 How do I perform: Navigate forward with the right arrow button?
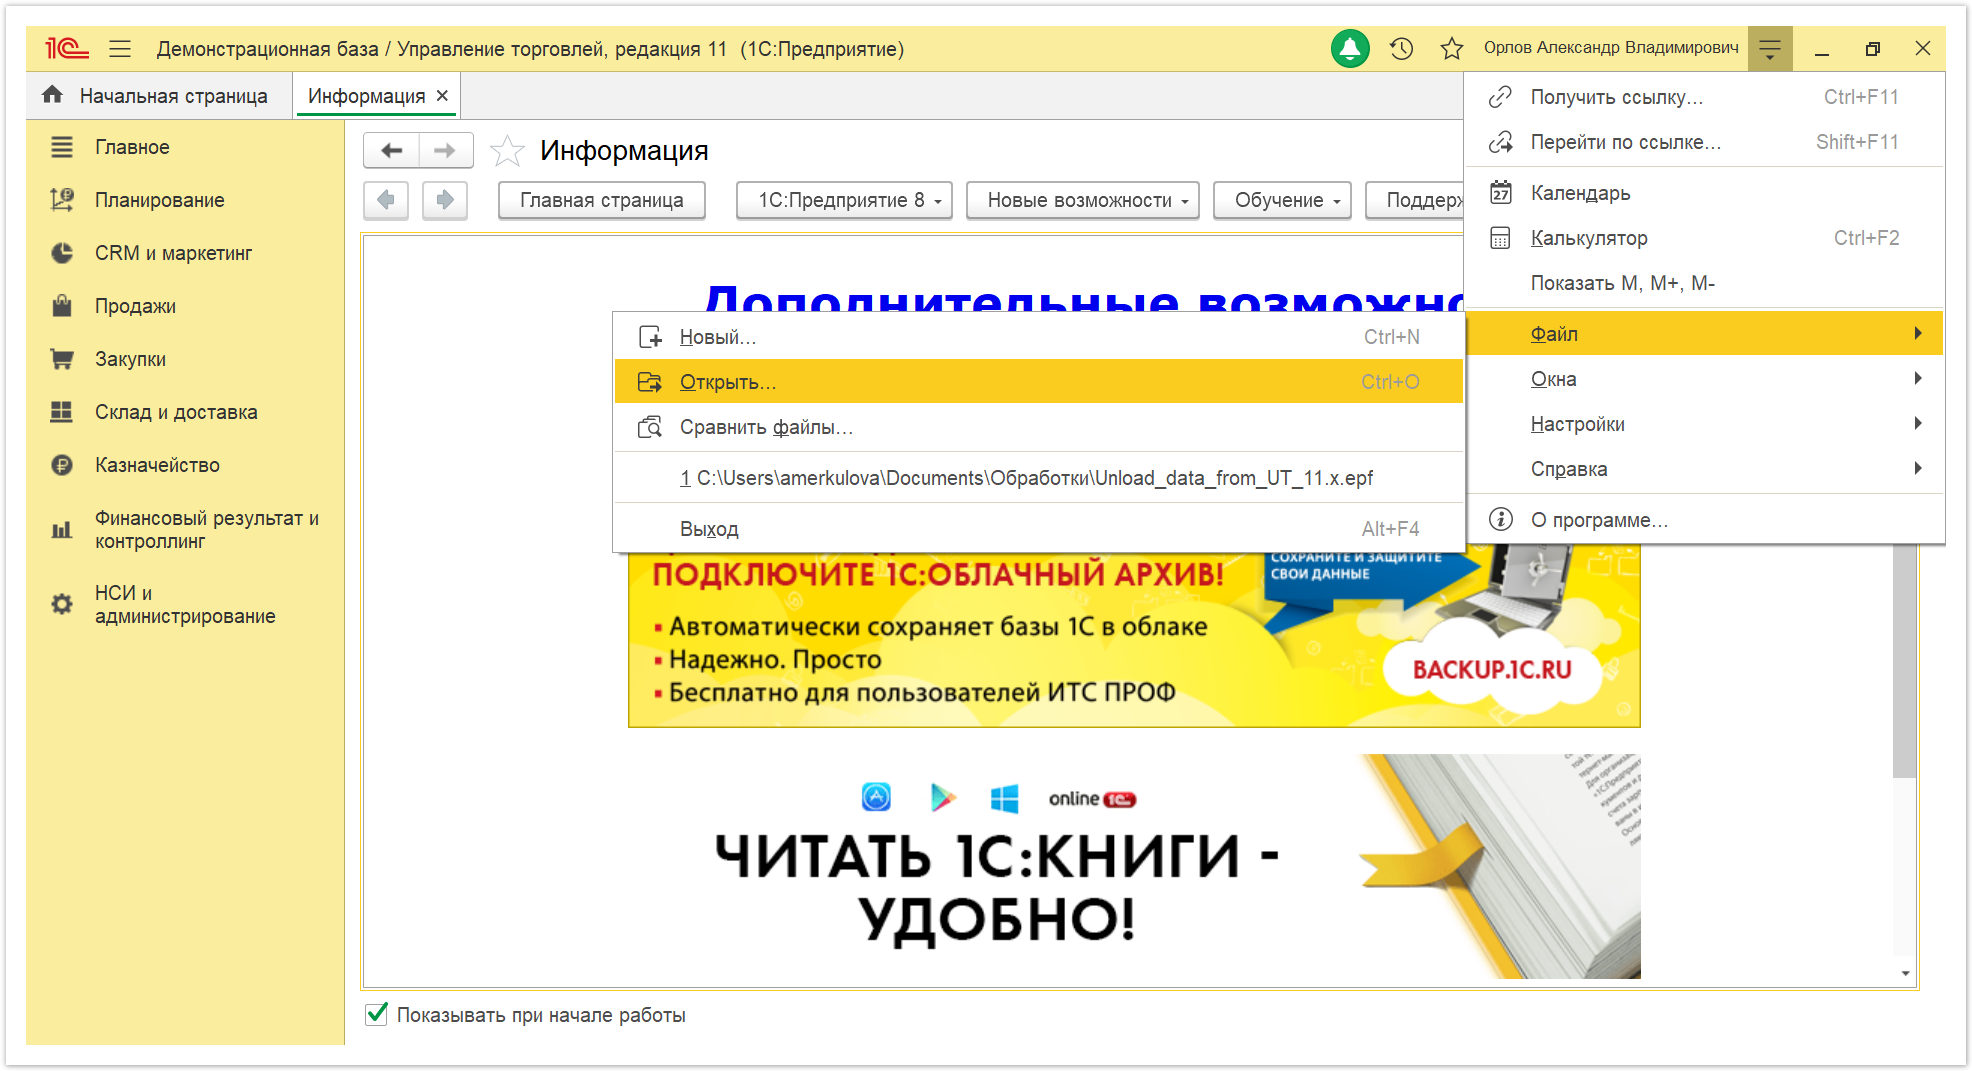pos(446,150)
